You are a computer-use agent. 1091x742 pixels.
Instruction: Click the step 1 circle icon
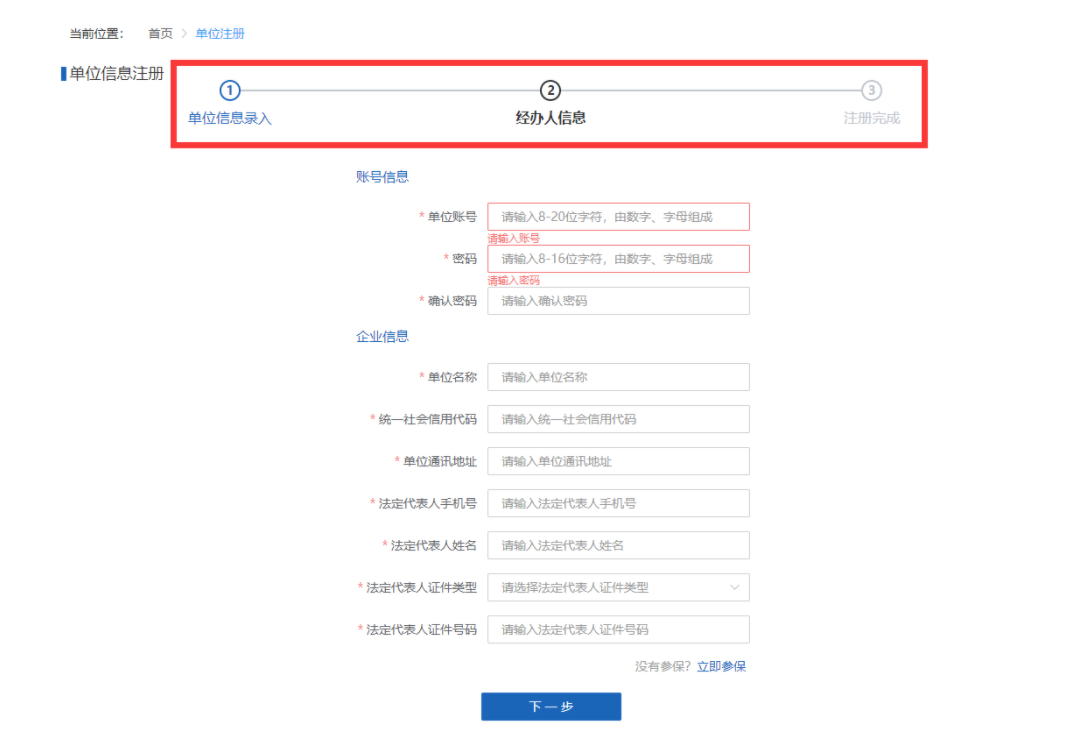click(230, 91)
